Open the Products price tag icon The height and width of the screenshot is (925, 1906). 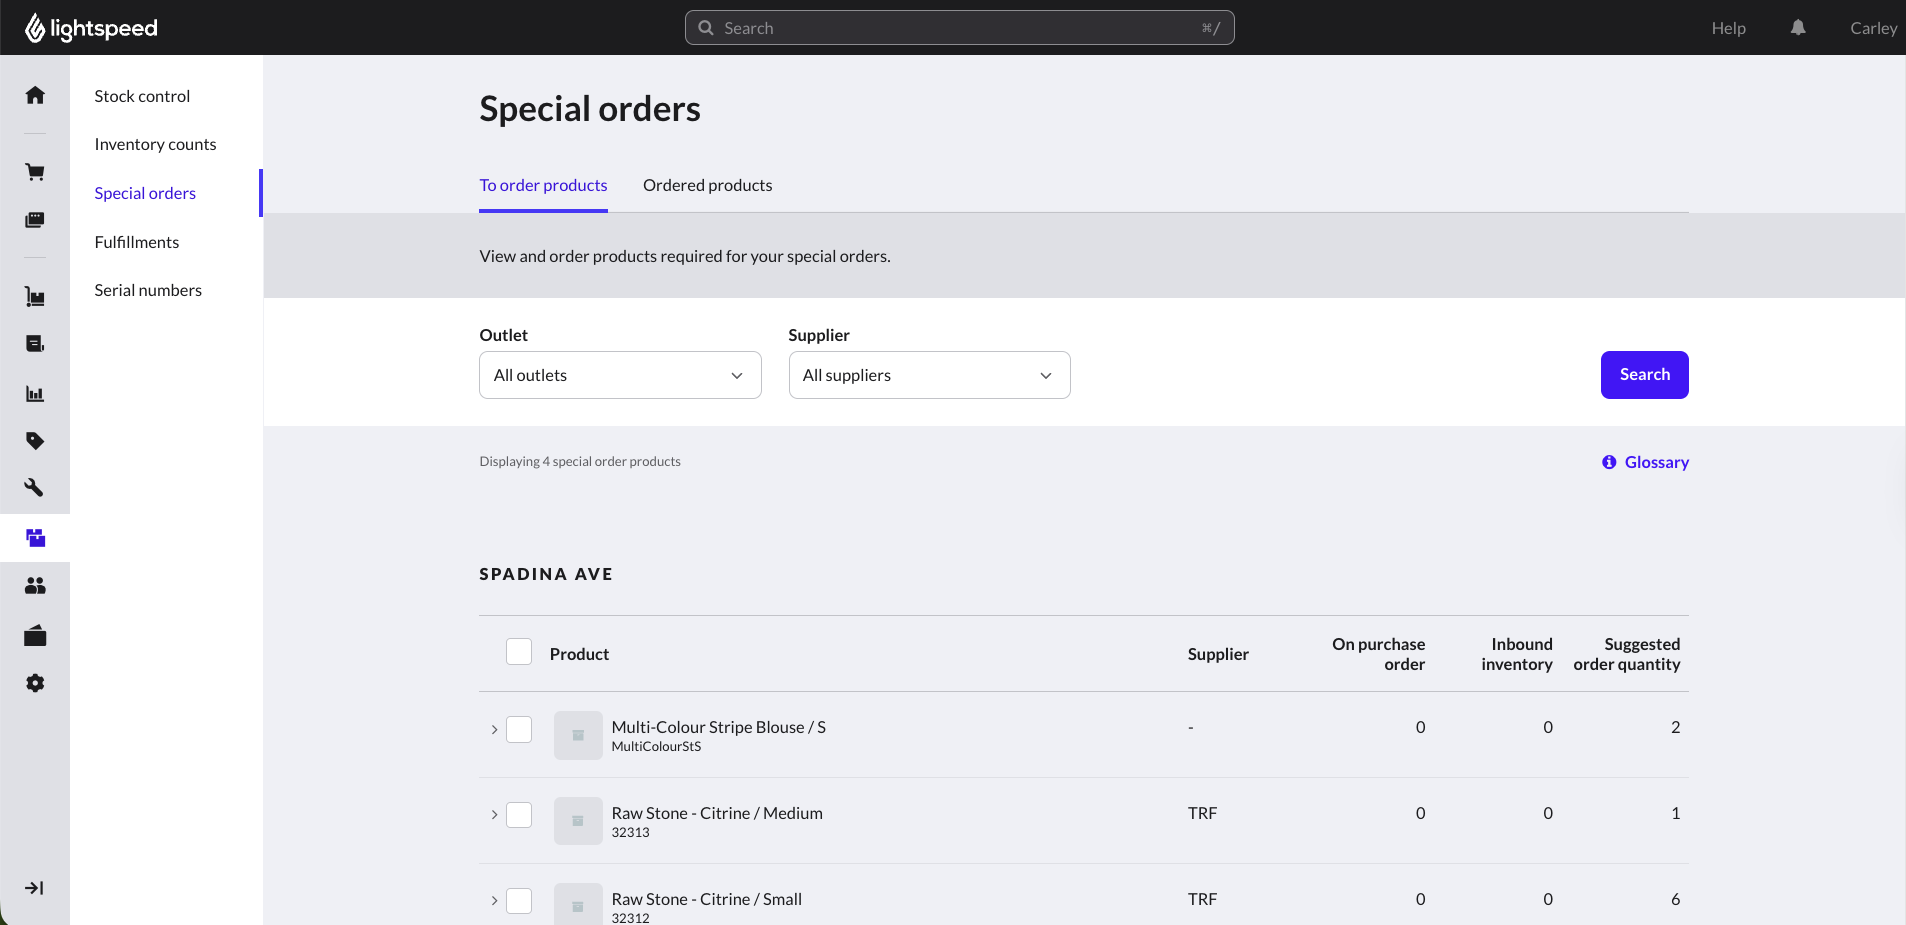(35, 441)
